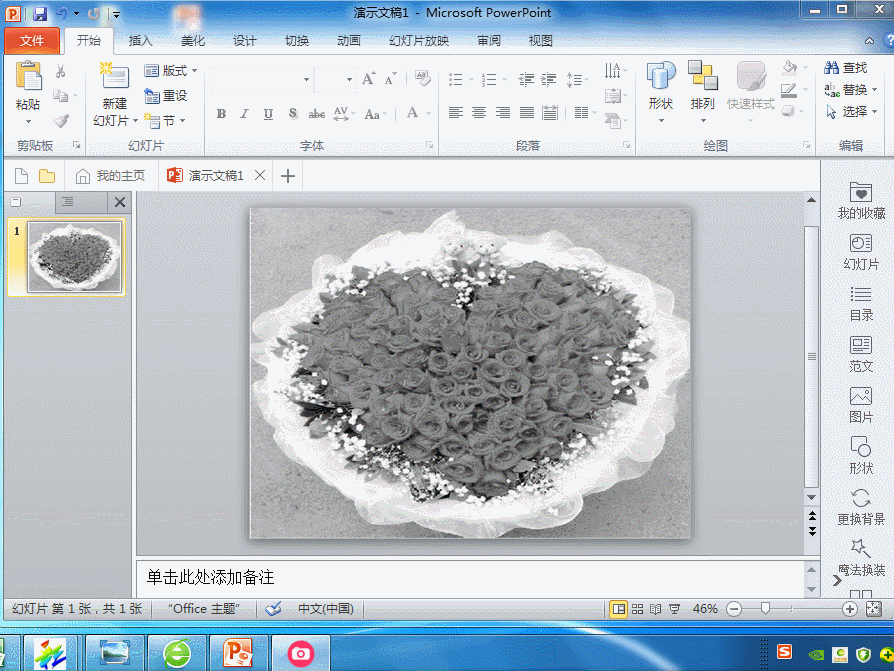Screen dimensions: 894x671
Task: Toggle text Shadow formatting
Action: (x=292, y=114)
